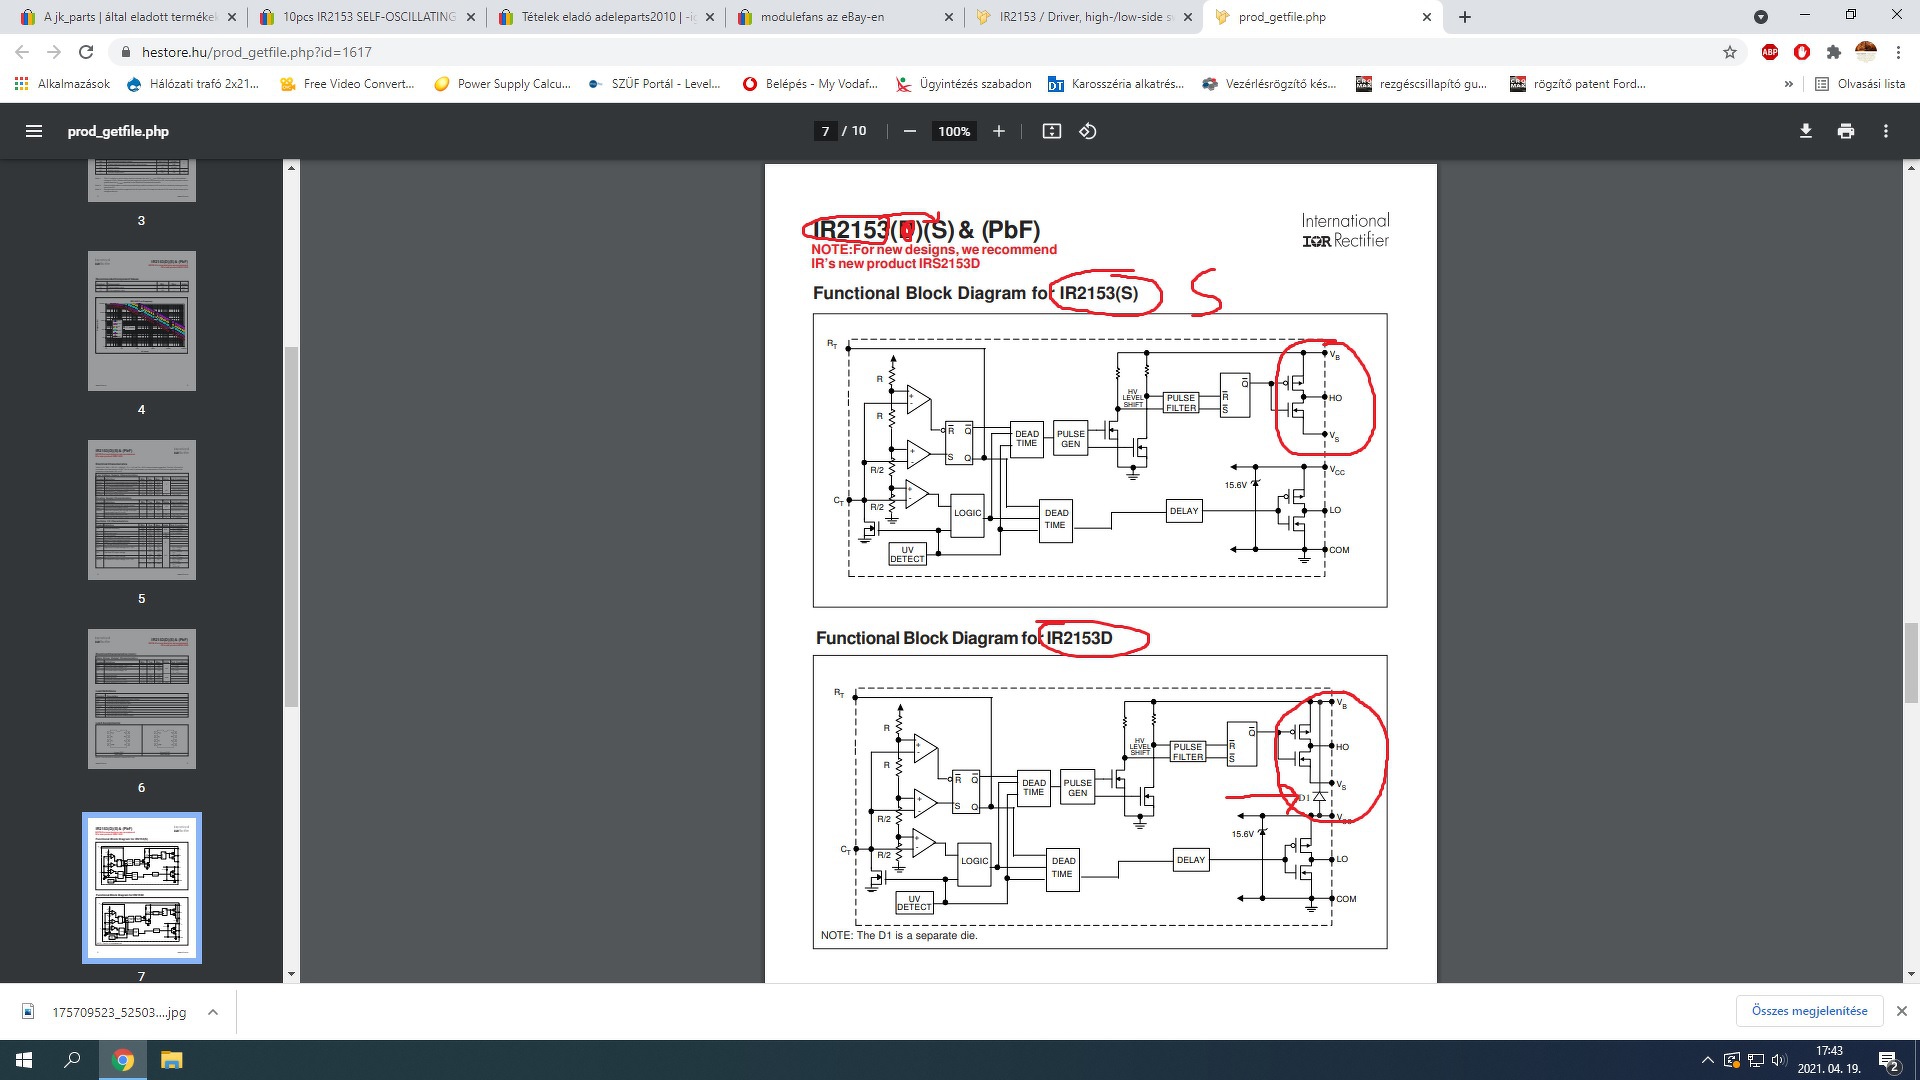The image size is (1920, 1080).
Task: Click the fit to page icon
Action: point(1051,131)
